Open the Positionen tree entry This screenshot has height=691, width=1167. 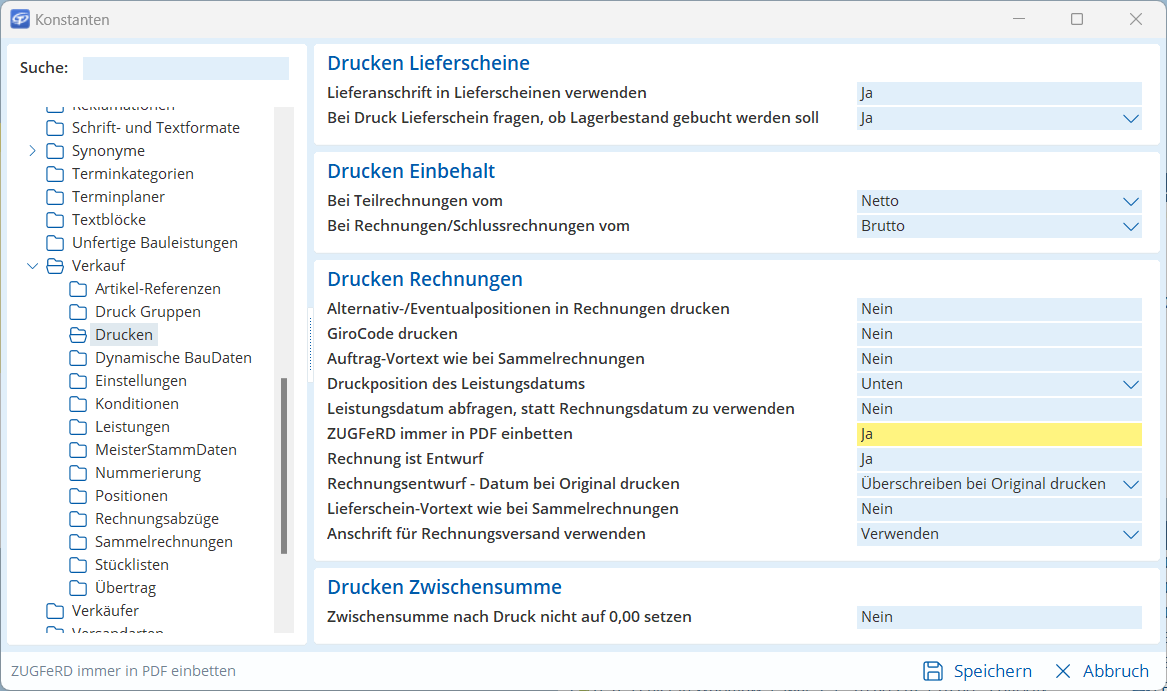[131, 496]
